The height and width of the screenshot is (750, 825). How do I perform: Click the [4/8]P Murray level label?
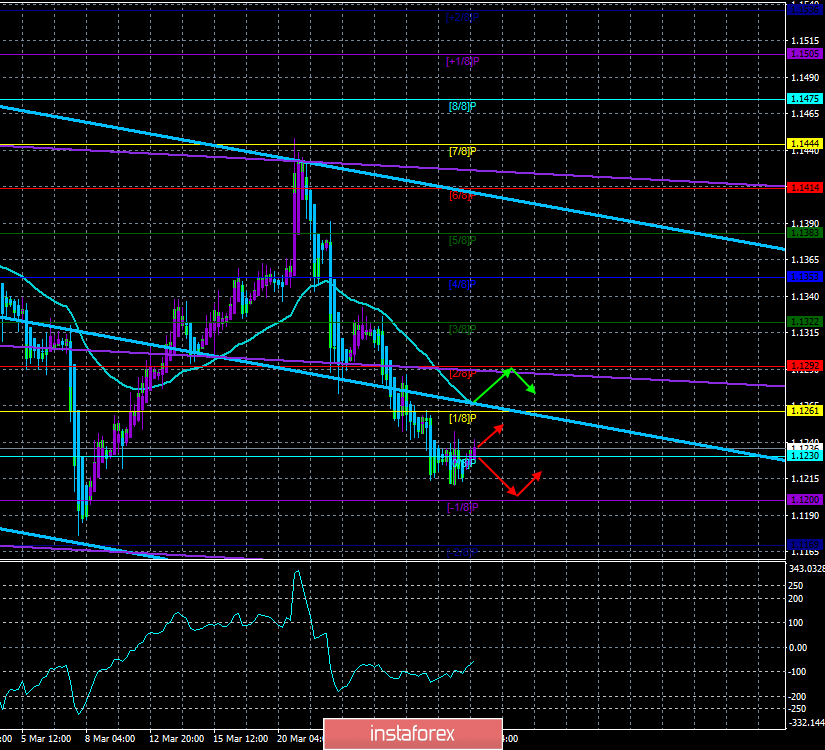[462, 285]
